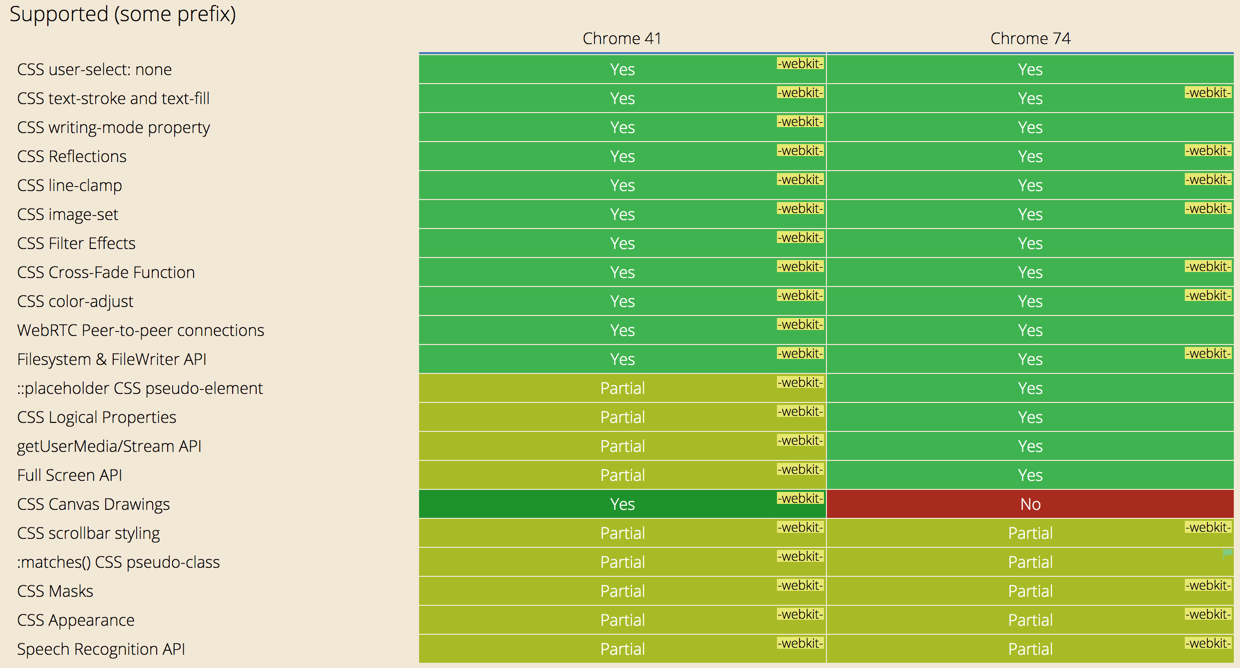
Task: Click Chrome 74 -webkit- badge for CSS Masks
Action: coord(1208,586)
